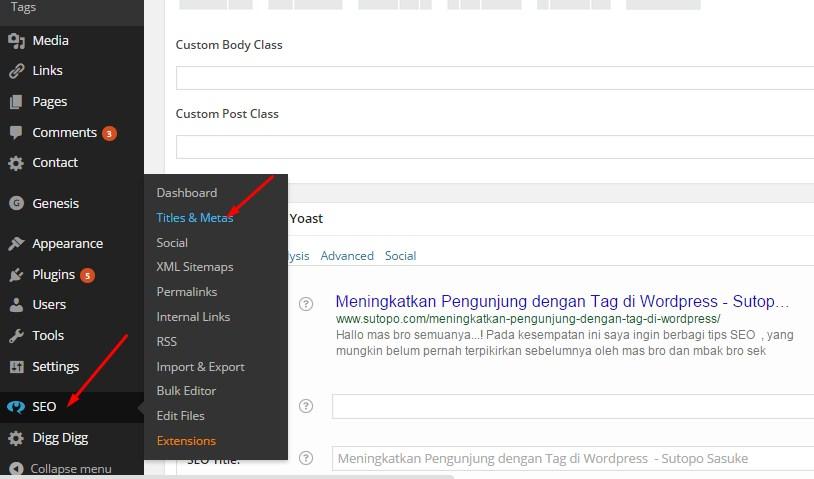This screenshot has width=814, height=479.
Task: Switch to the Advanced tab in Yoast box
Action: [347, 256]
